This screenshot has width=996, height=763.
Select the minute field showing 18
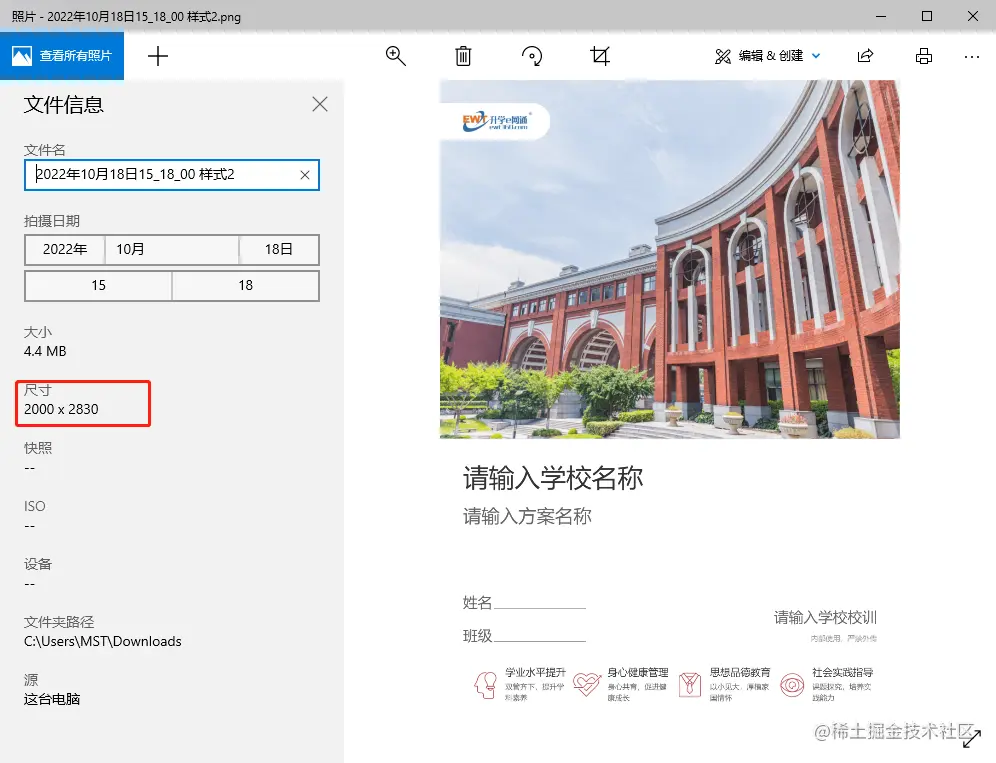tap(245, 286)
